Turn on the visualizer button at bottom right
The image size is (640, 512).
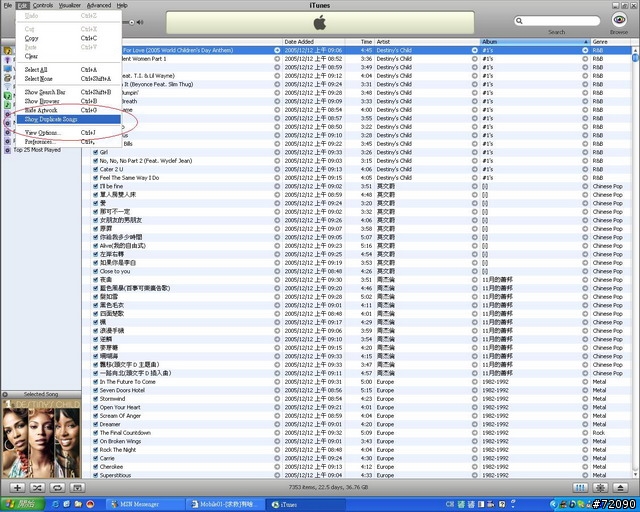click(x=600, y=488)
